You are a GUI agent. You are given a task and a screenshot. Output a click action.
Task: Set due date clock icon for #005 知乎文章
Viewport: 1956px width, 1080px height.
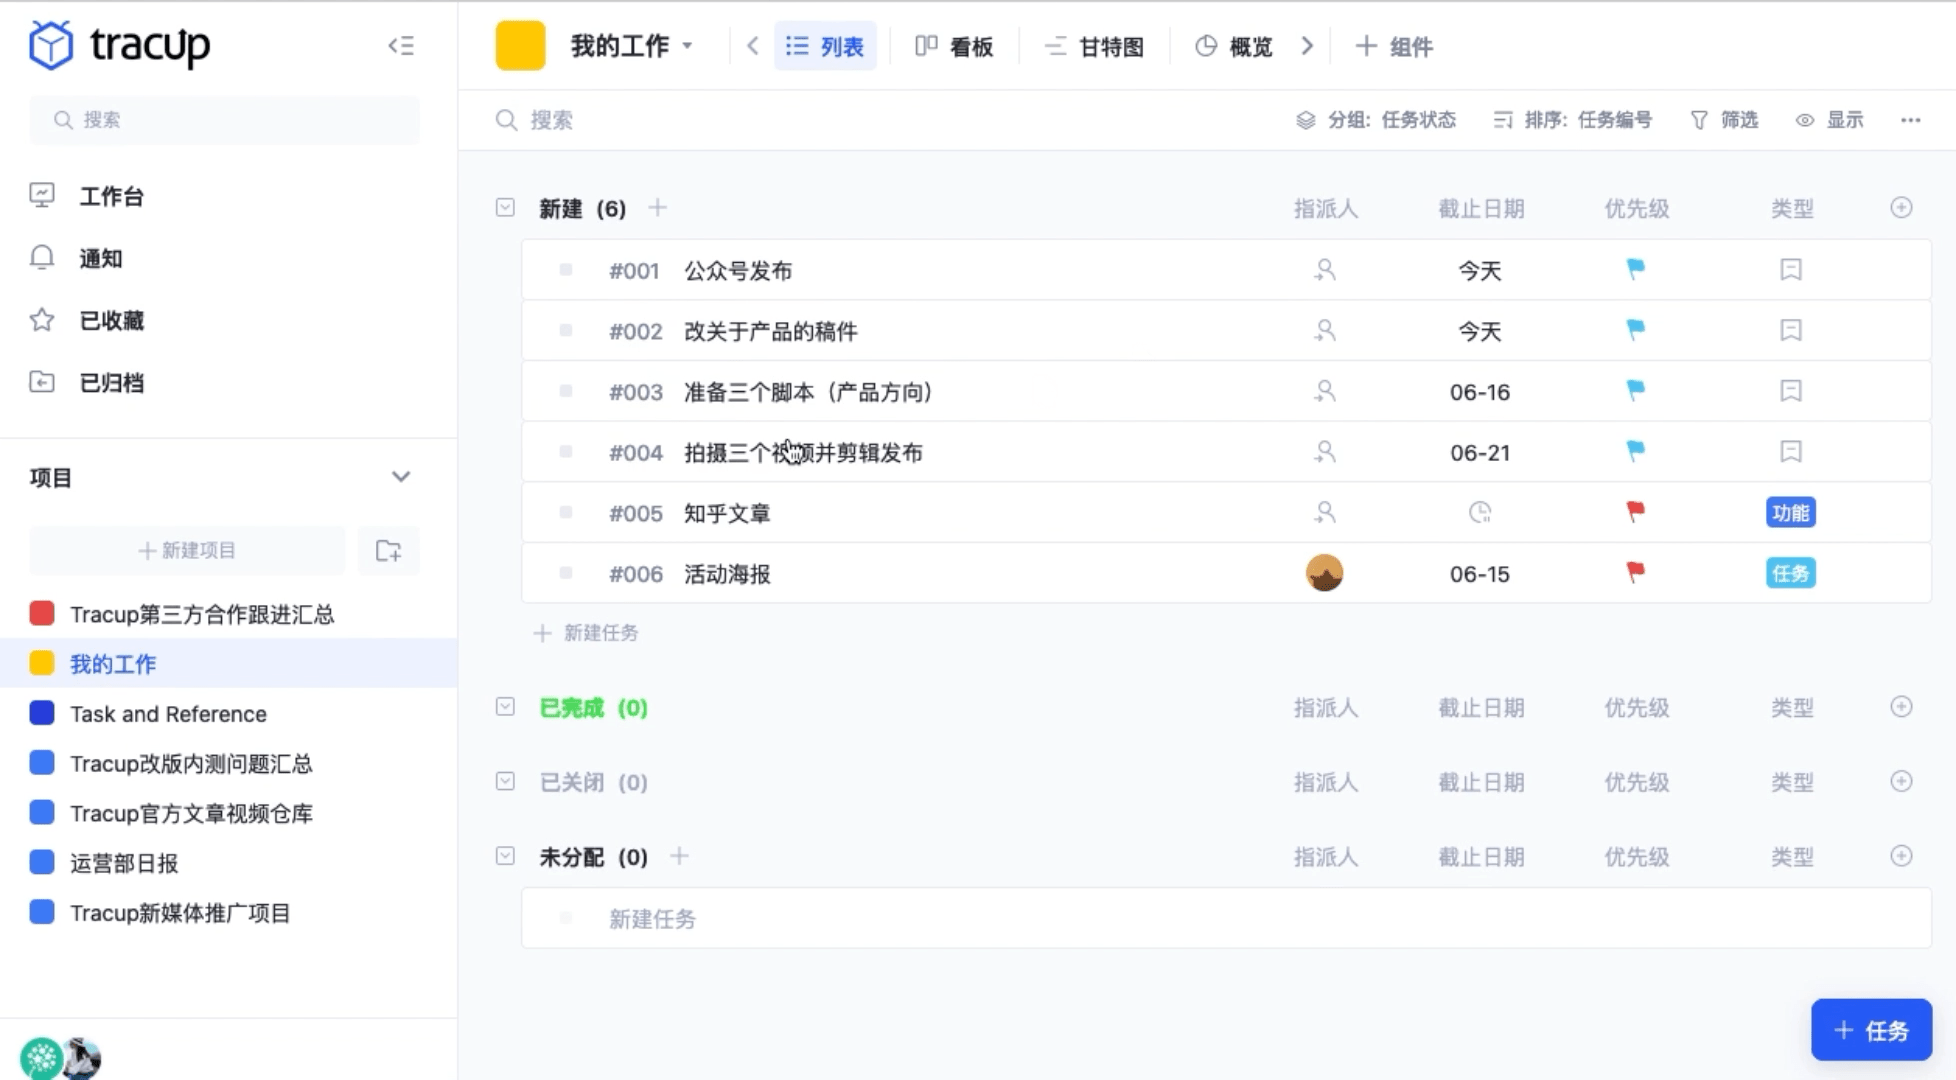pyautogui.click(x=1480, y=512)
